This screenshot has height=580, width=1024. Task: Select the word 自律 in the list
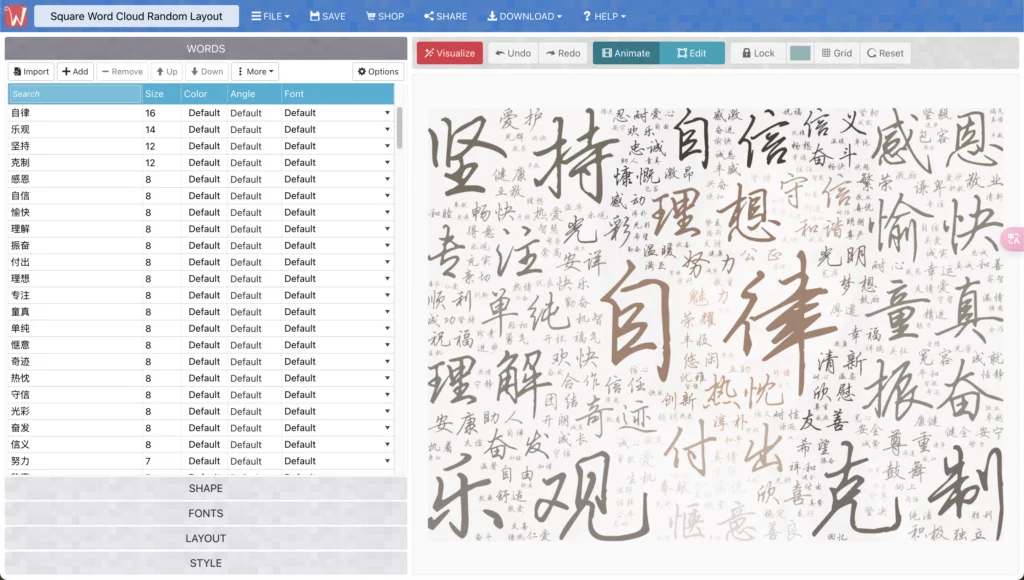point(20,113)
